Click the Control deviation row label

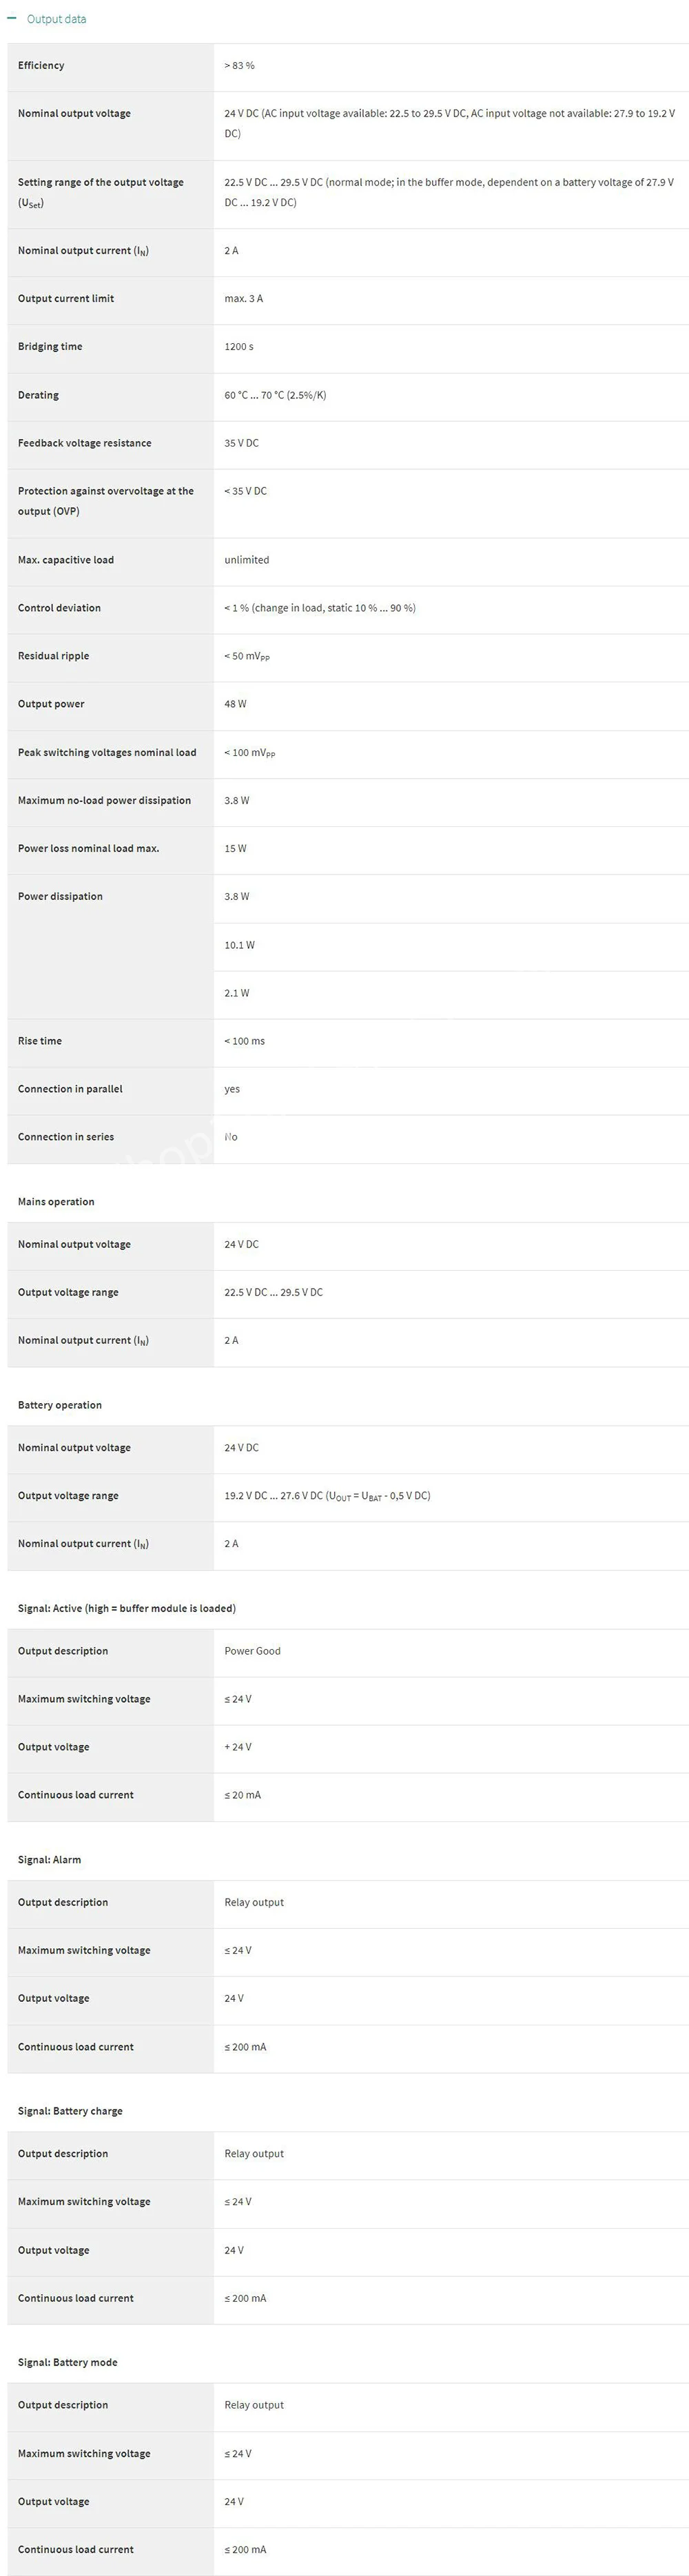point(59,608)
